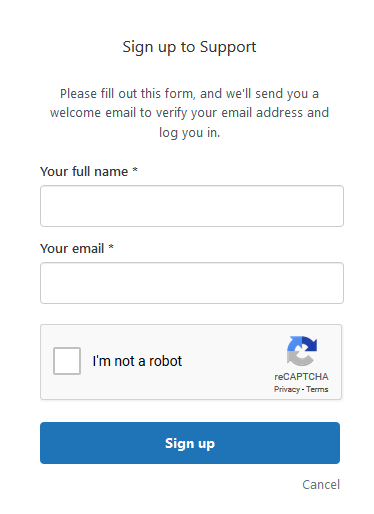This screenshot has width=374, height=514.
Task: Cancel the sign up form
Action: (x=321, y=484)
